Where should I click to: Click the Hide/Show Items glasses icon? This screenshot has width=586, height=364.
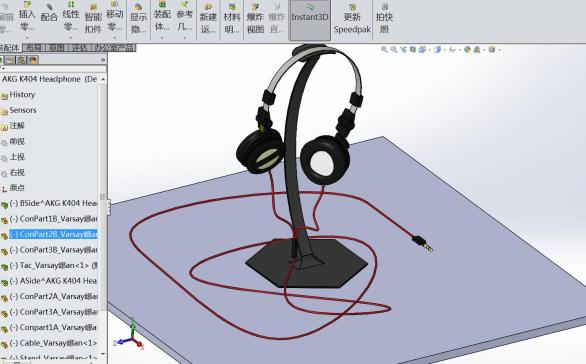tap(452, 49)
